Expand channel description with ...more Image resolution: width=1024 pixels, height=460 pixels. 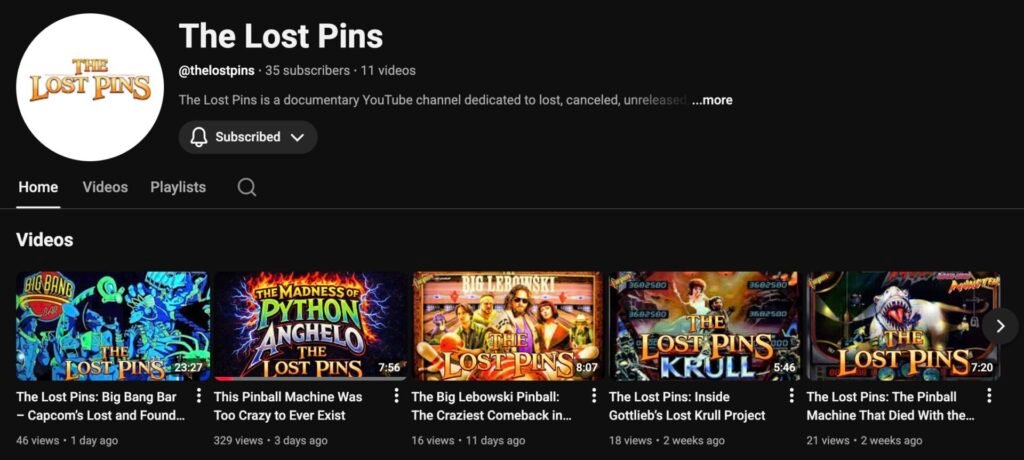point(712,100)
